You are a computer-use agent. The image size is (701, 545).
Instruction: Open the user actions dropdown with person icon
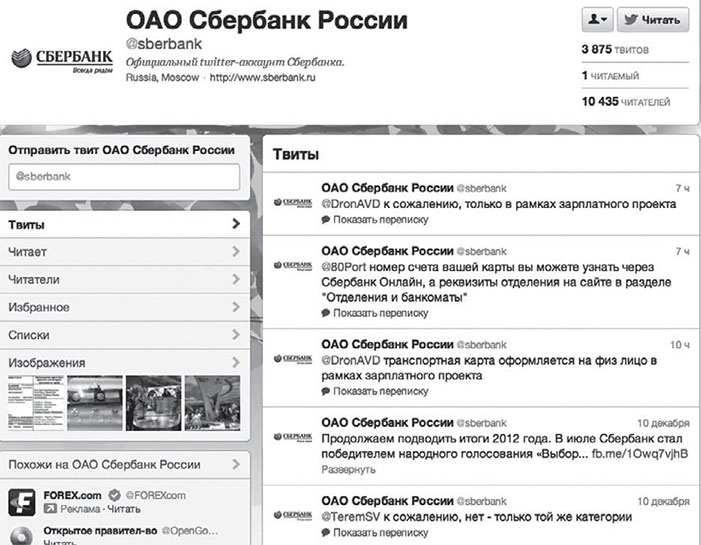(x=597, y=20)
